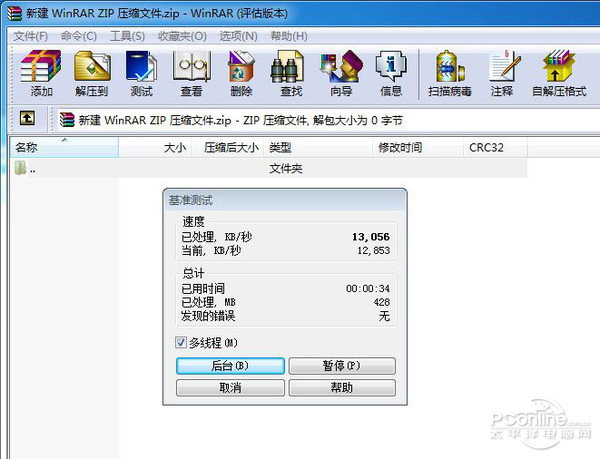Open the 工具(S) menu
The height and width of the screenshot is (459, 600).
[127, 36]
